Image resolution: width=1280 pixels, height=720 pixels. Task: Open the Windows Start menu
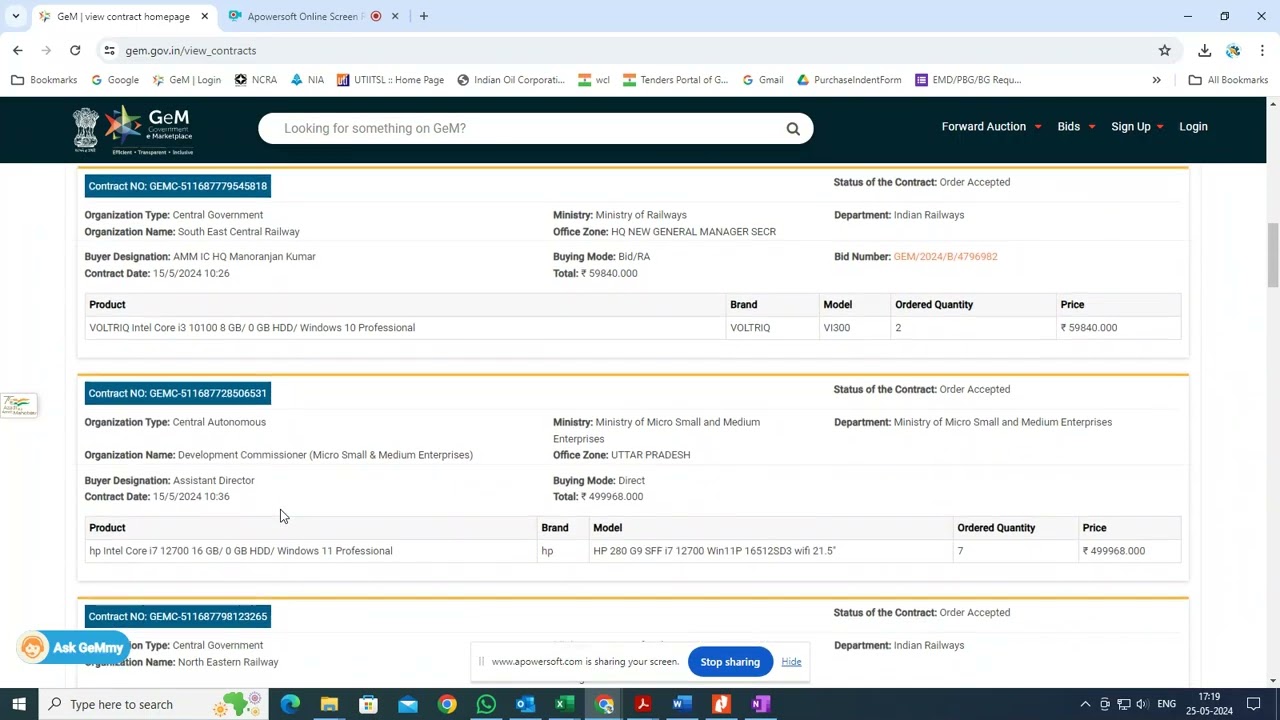[x=19, y=704]
